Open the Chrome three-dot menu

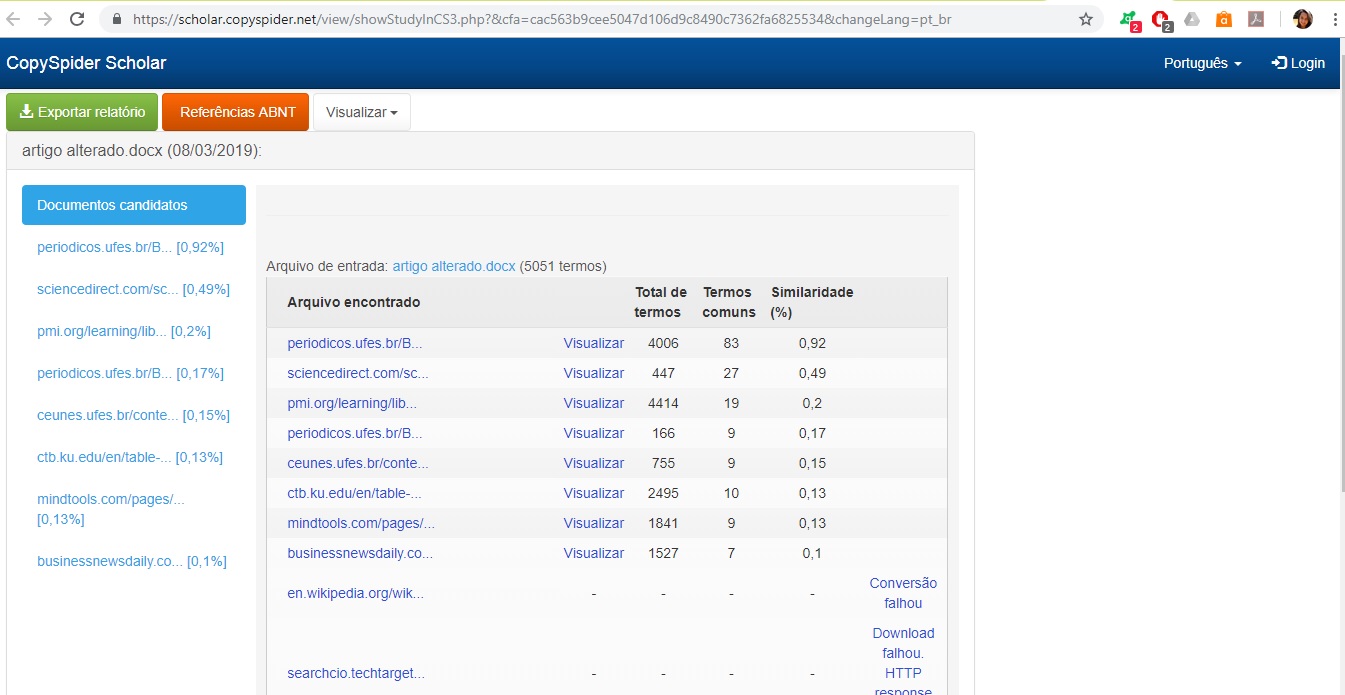tap(1333, 19)
